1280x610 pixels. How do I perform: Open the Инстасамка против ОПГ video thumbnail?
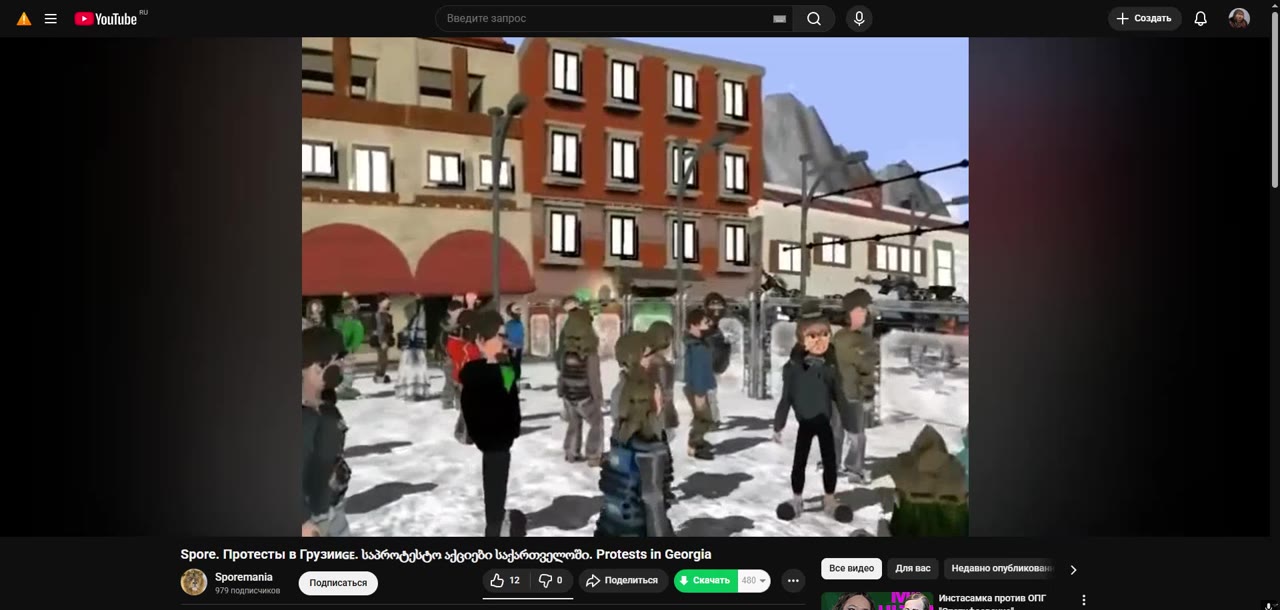pyautogui.click(x=877, y=601)
